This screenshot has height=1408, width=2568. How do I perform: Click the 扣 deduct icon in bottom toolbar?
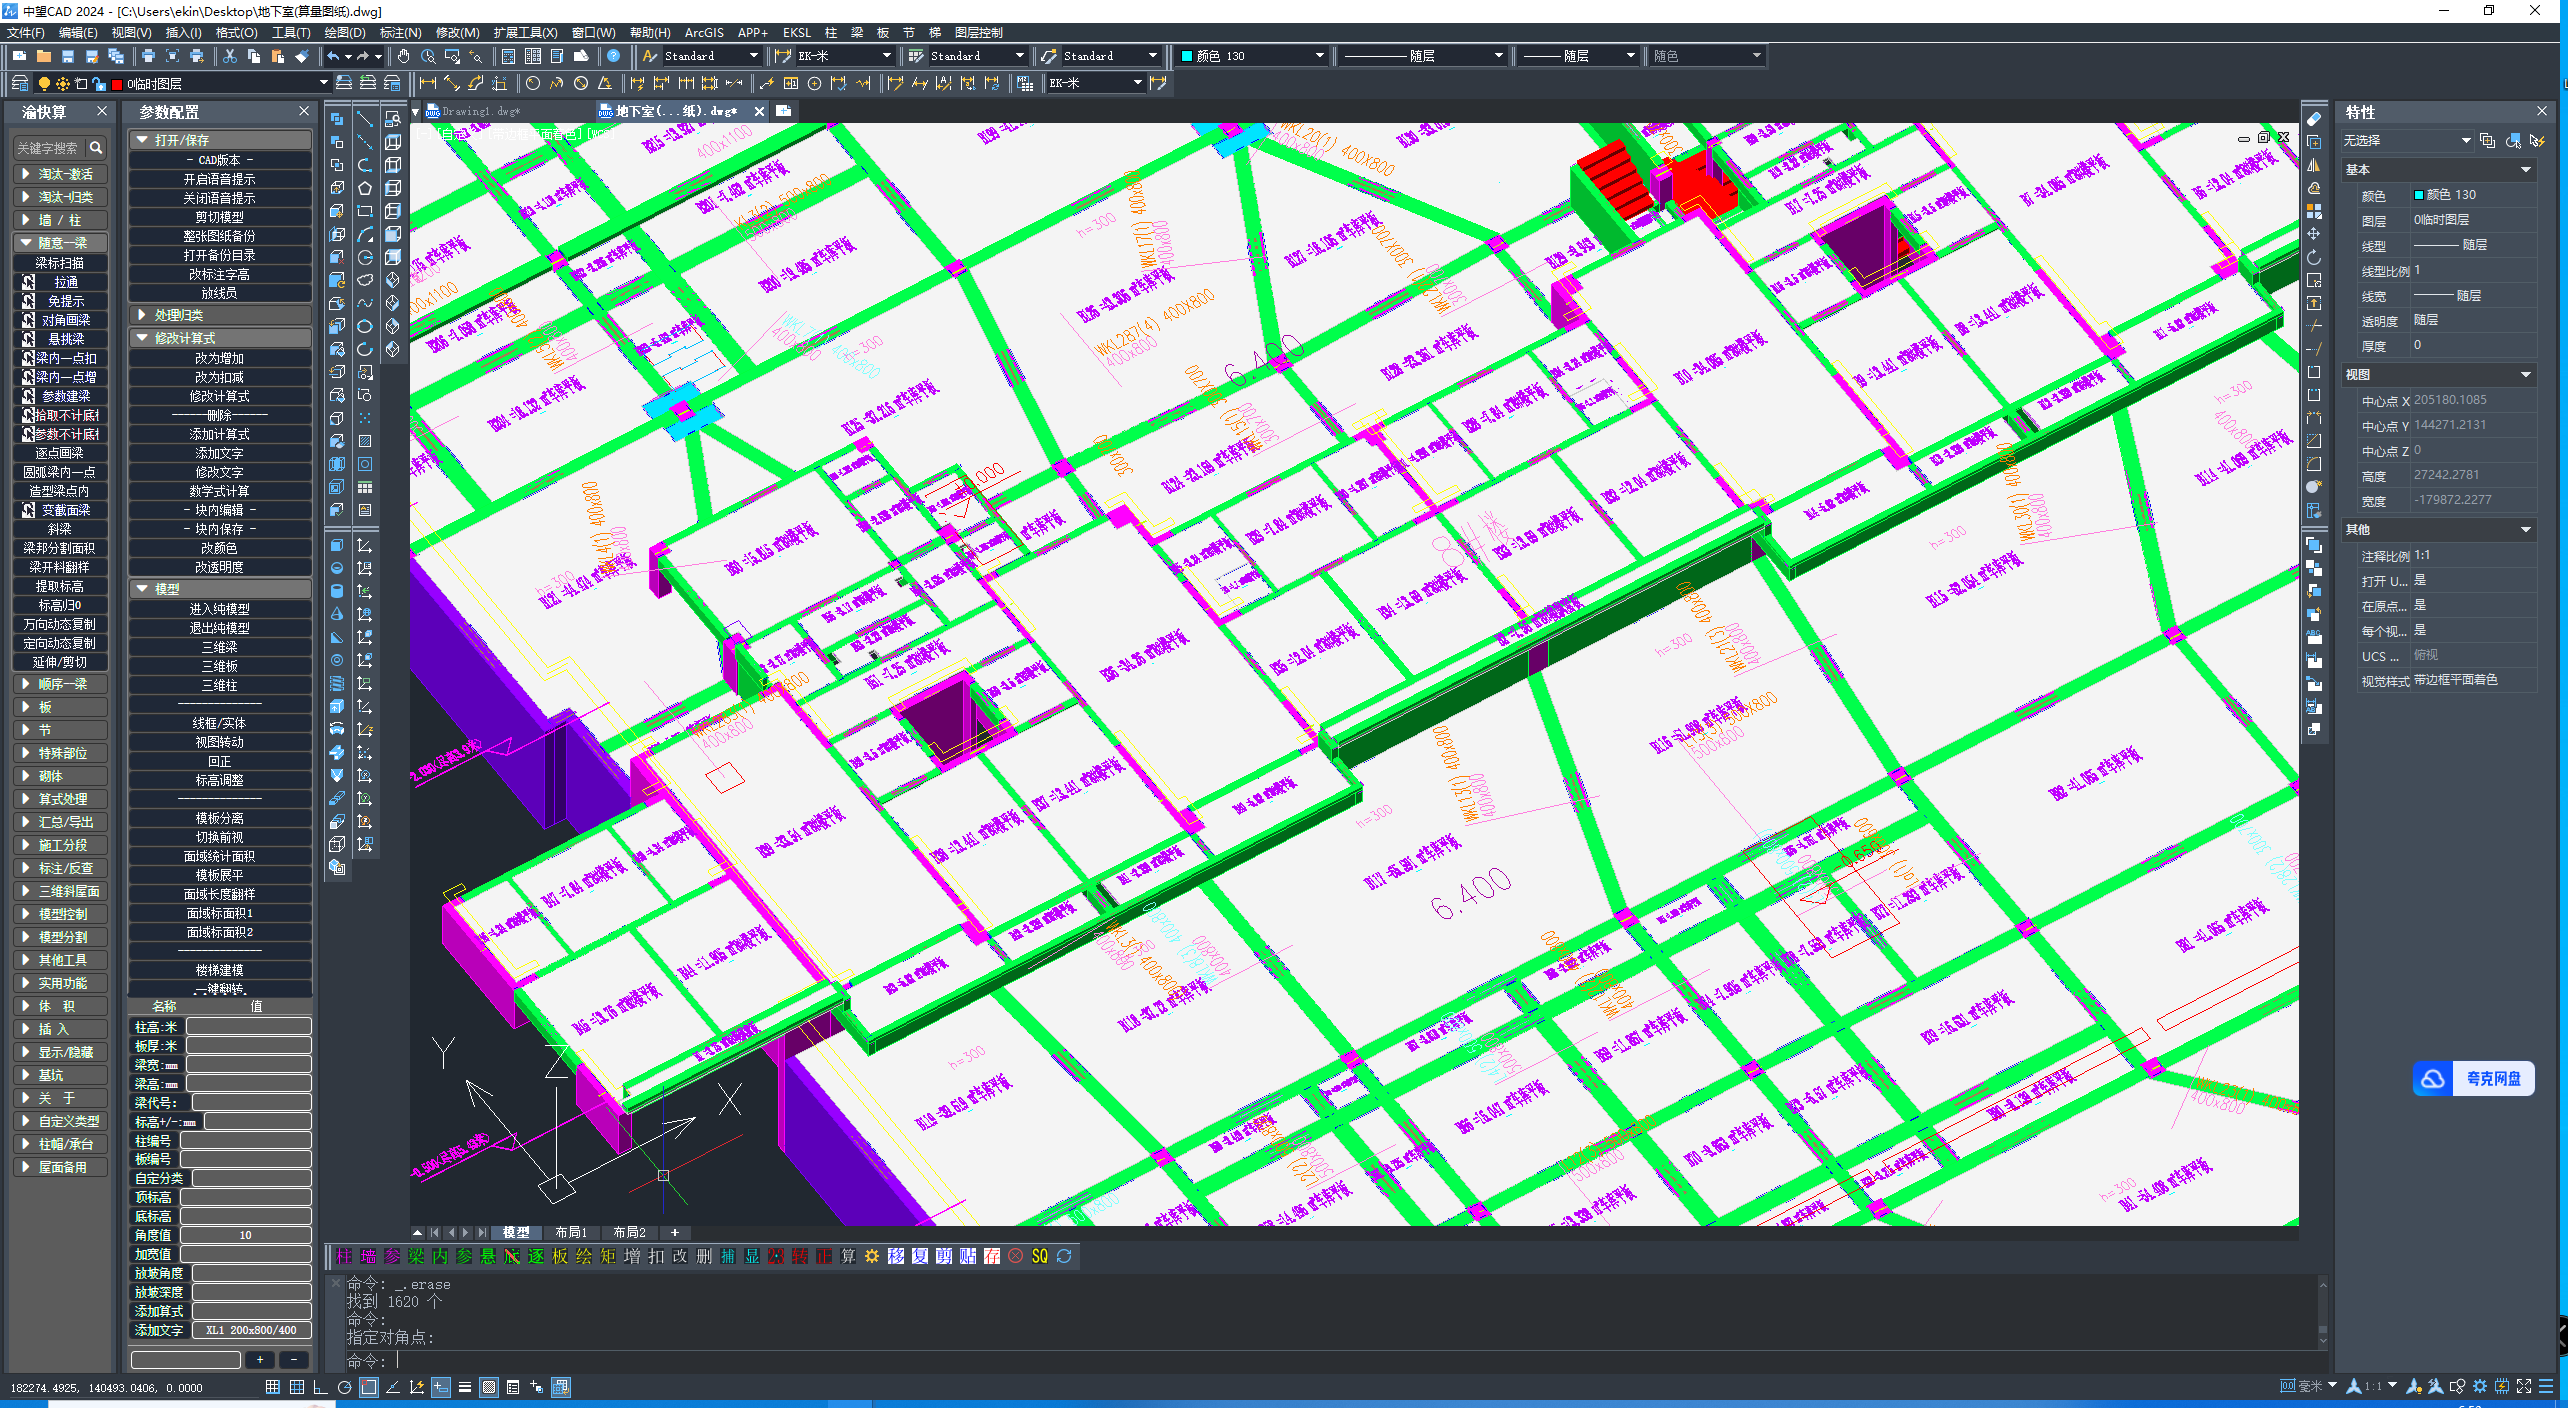tap(656, 1256)
